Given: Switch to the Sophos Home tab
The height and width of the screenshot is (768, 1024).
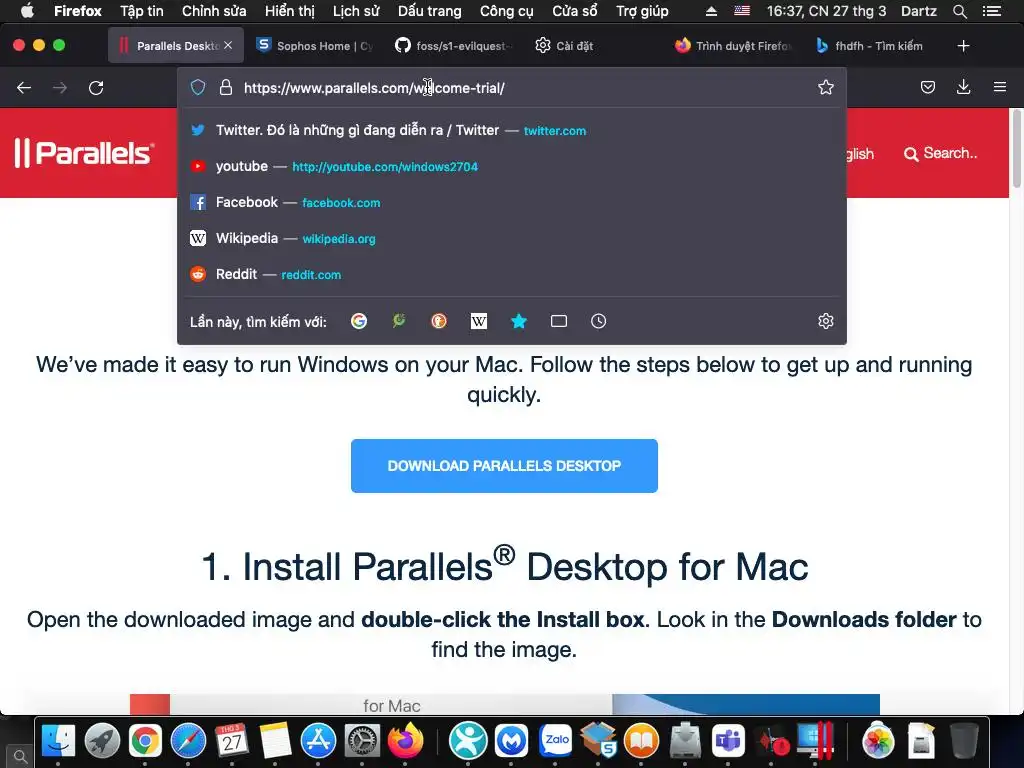Looking at the screenshot, I should click(x=315, y=46).
